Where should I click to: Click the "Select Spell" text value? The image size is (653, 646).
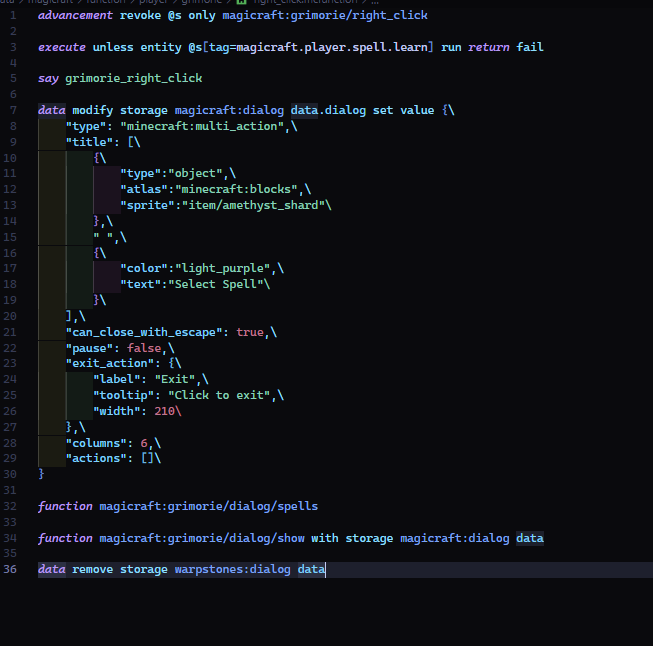click(216, 284)
